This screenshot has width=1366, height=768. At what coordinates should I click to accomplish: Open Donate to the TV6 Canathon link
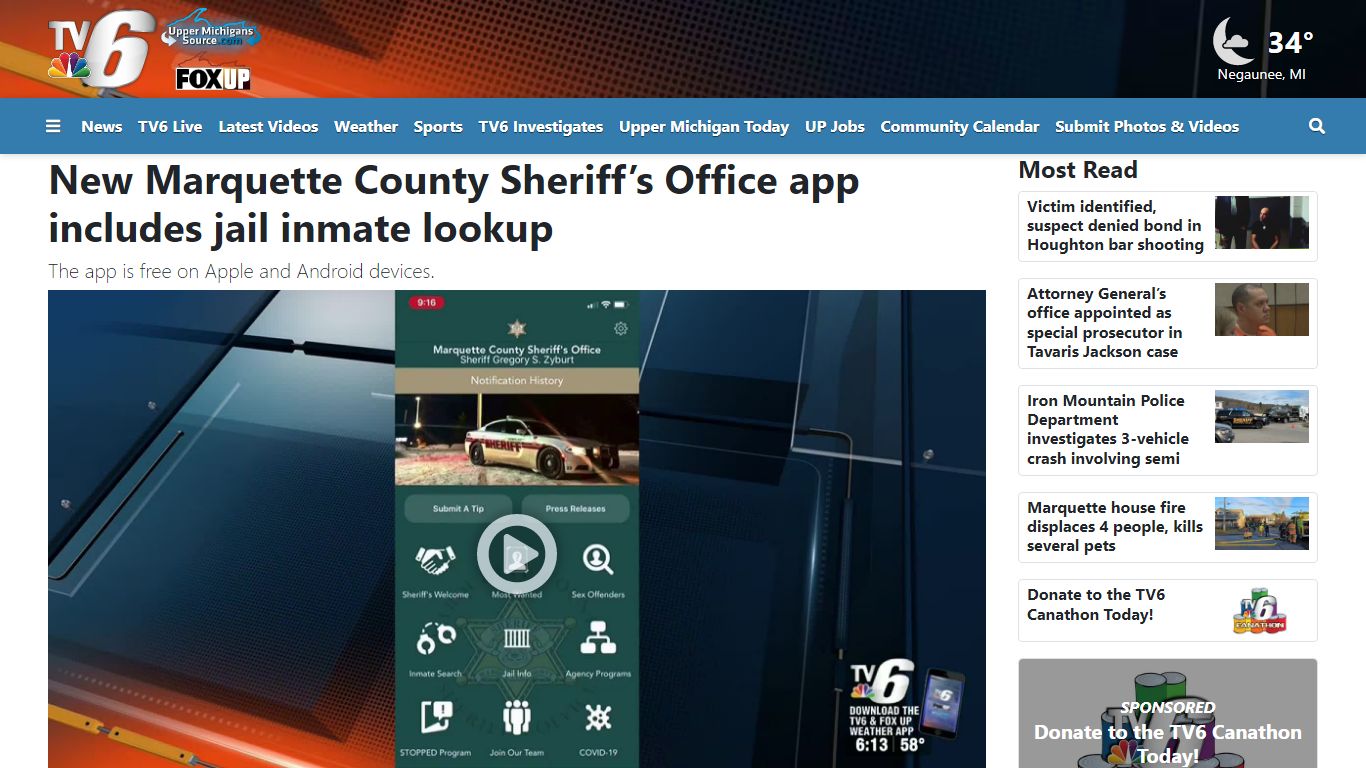pos(1096,605)
